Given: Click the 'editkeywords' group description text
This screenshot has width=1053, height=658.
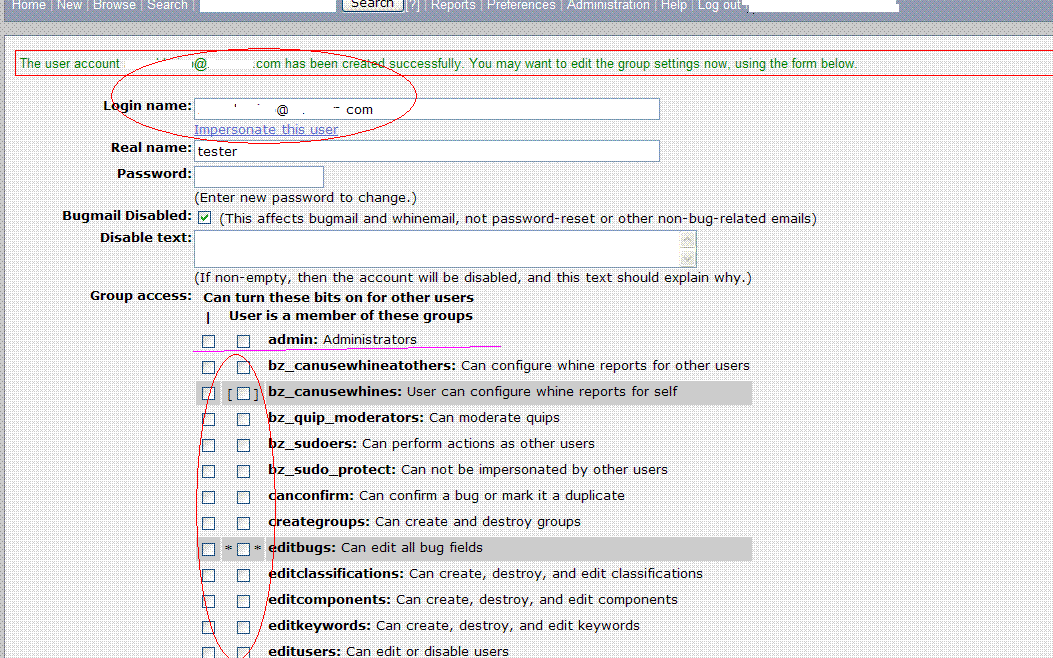Looking at the screenshot, I should [x=454, y=626].
